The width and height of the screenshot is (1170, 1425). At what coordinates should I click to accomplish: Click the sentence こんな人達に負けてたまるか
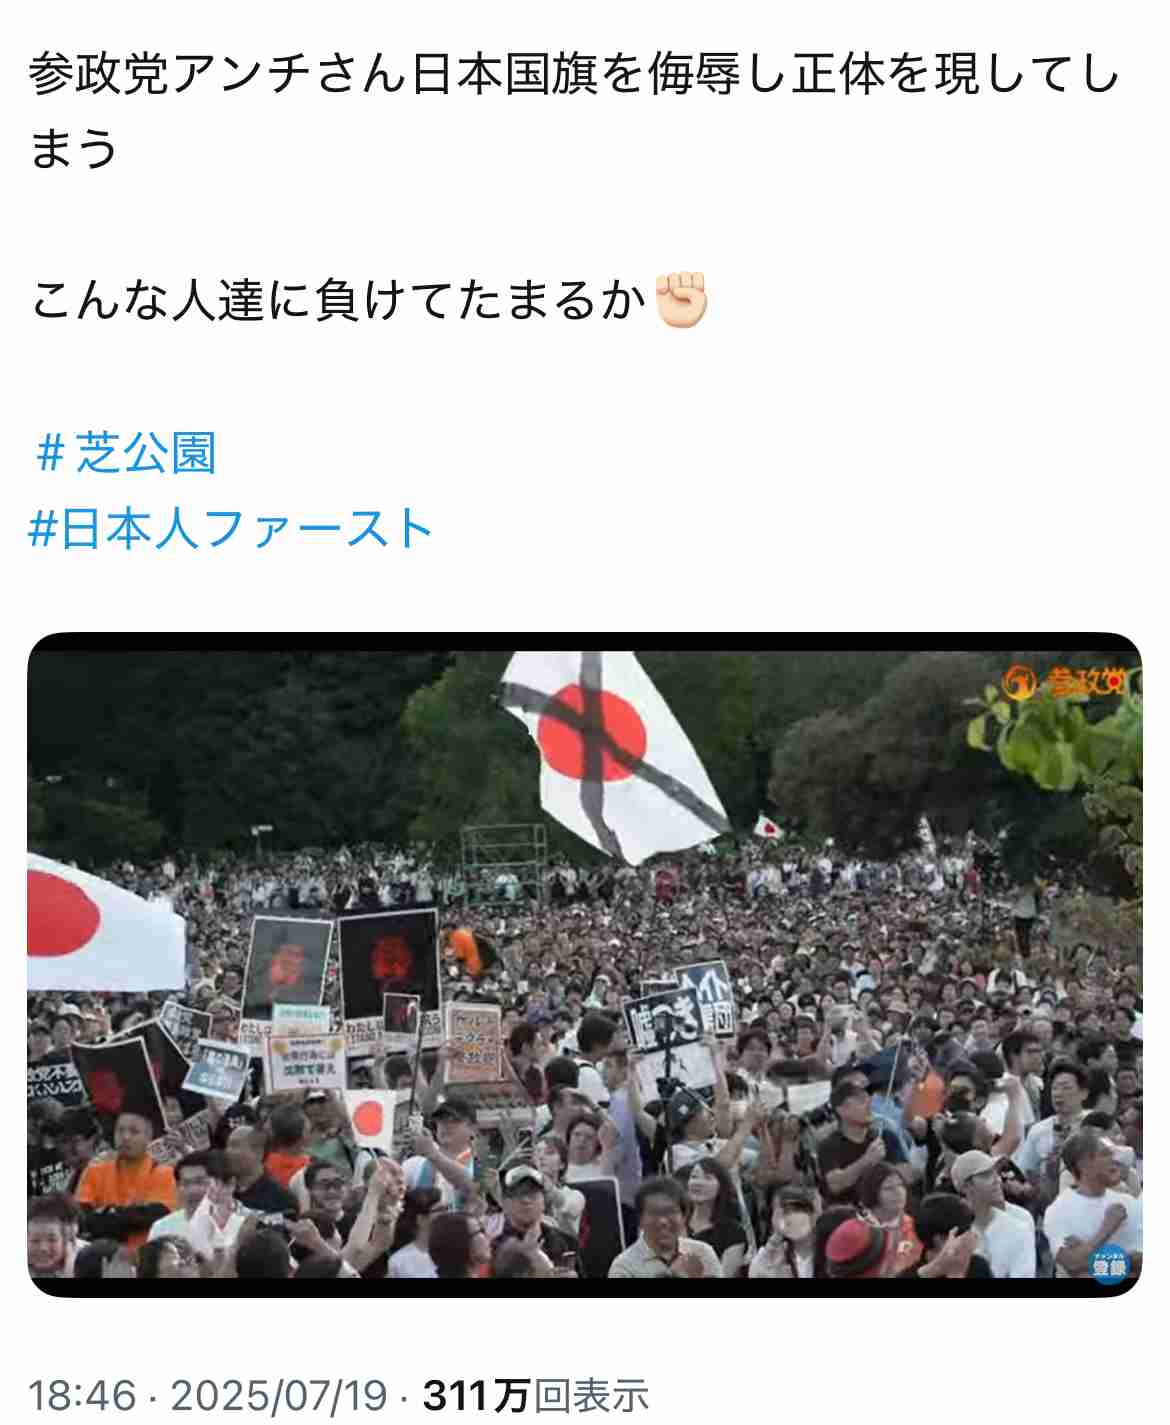(x=340, y=300)
